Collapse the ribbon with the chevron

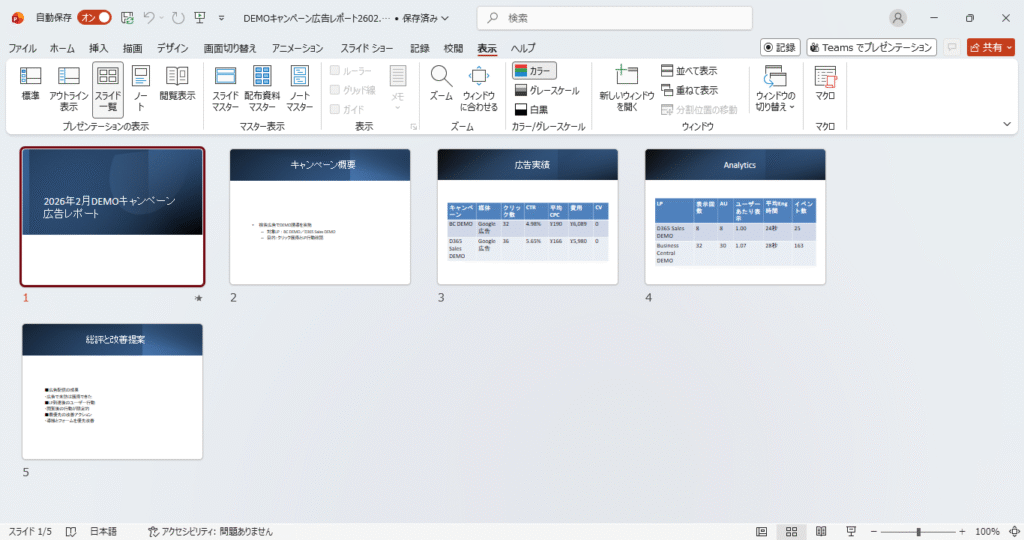pos(1007,124)
